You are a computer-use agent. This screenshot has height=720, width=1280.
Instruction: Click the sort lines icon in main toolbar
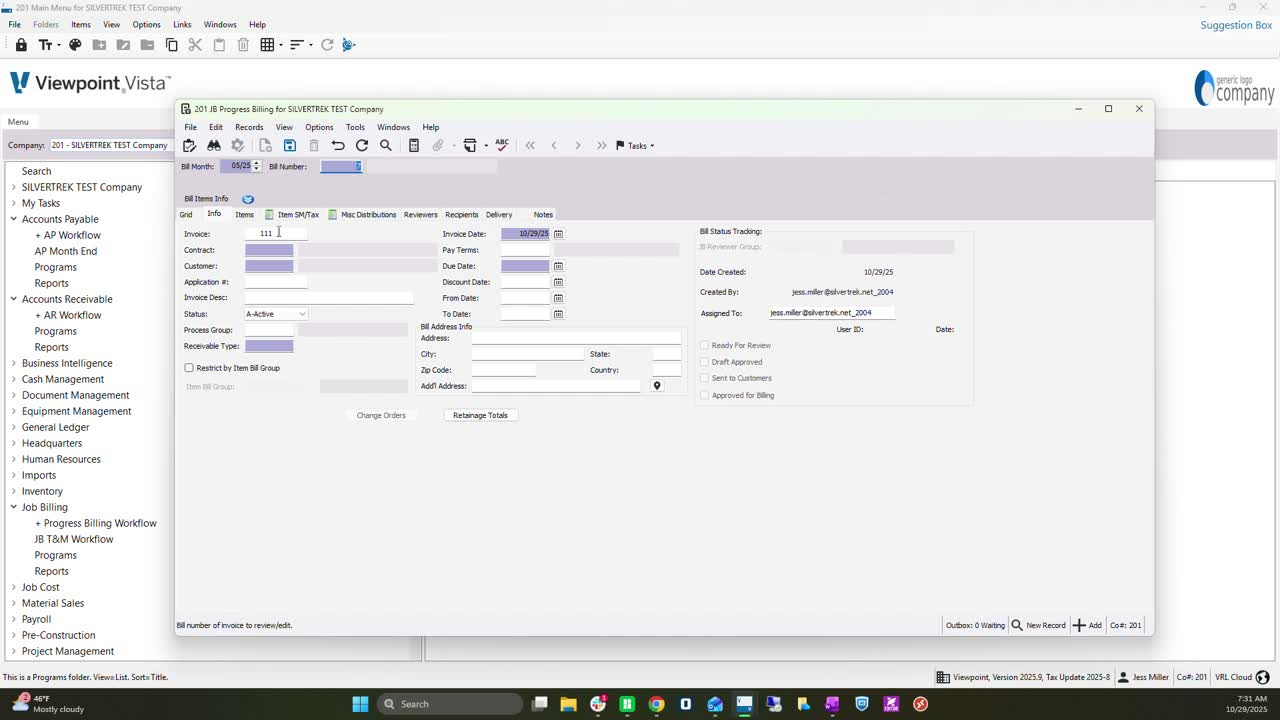coord(296,45)
